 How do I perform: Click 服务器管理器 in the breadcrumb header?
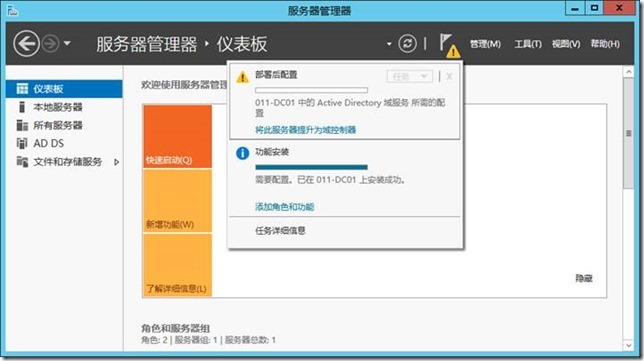click(147, 44)
